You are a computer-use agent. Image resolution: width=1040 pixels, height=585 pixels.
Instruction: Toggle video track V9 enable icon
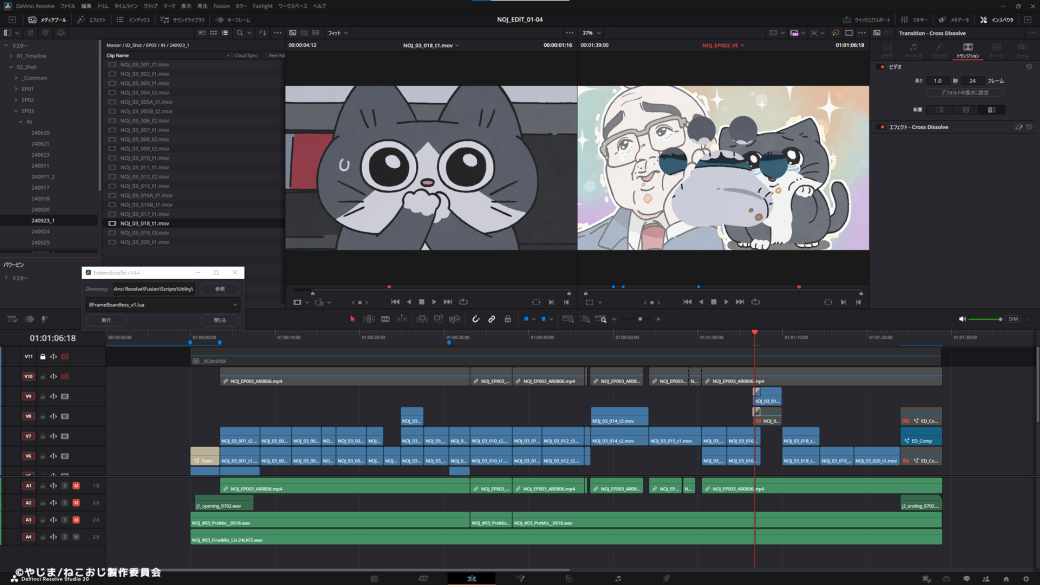click(x=64, y=397)
